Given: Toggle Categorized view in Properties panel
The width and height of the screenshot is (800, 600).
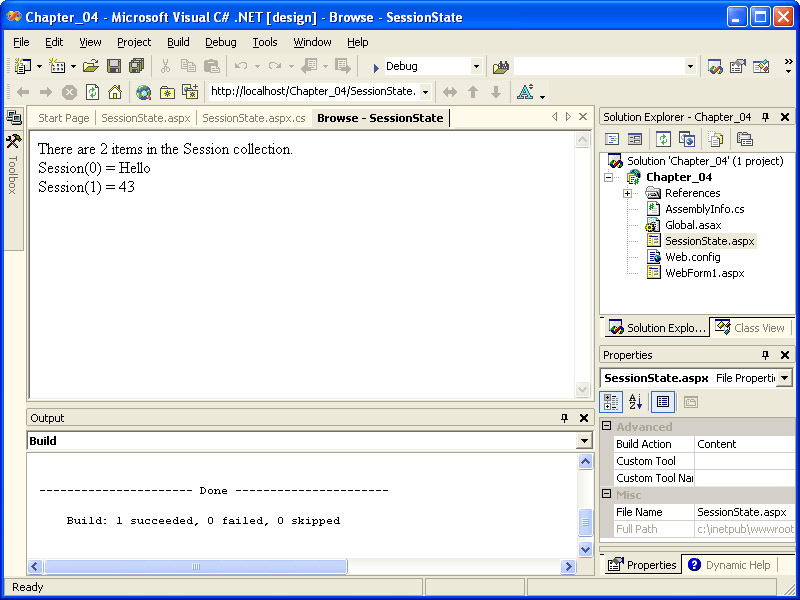Looking at the screenshot, I should coord(612,402).
